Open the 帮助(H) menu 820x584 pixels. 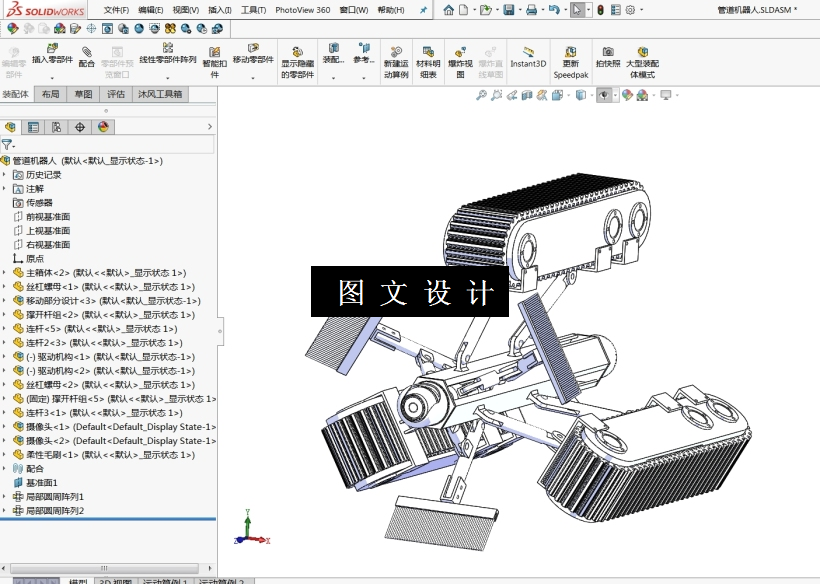391,10
